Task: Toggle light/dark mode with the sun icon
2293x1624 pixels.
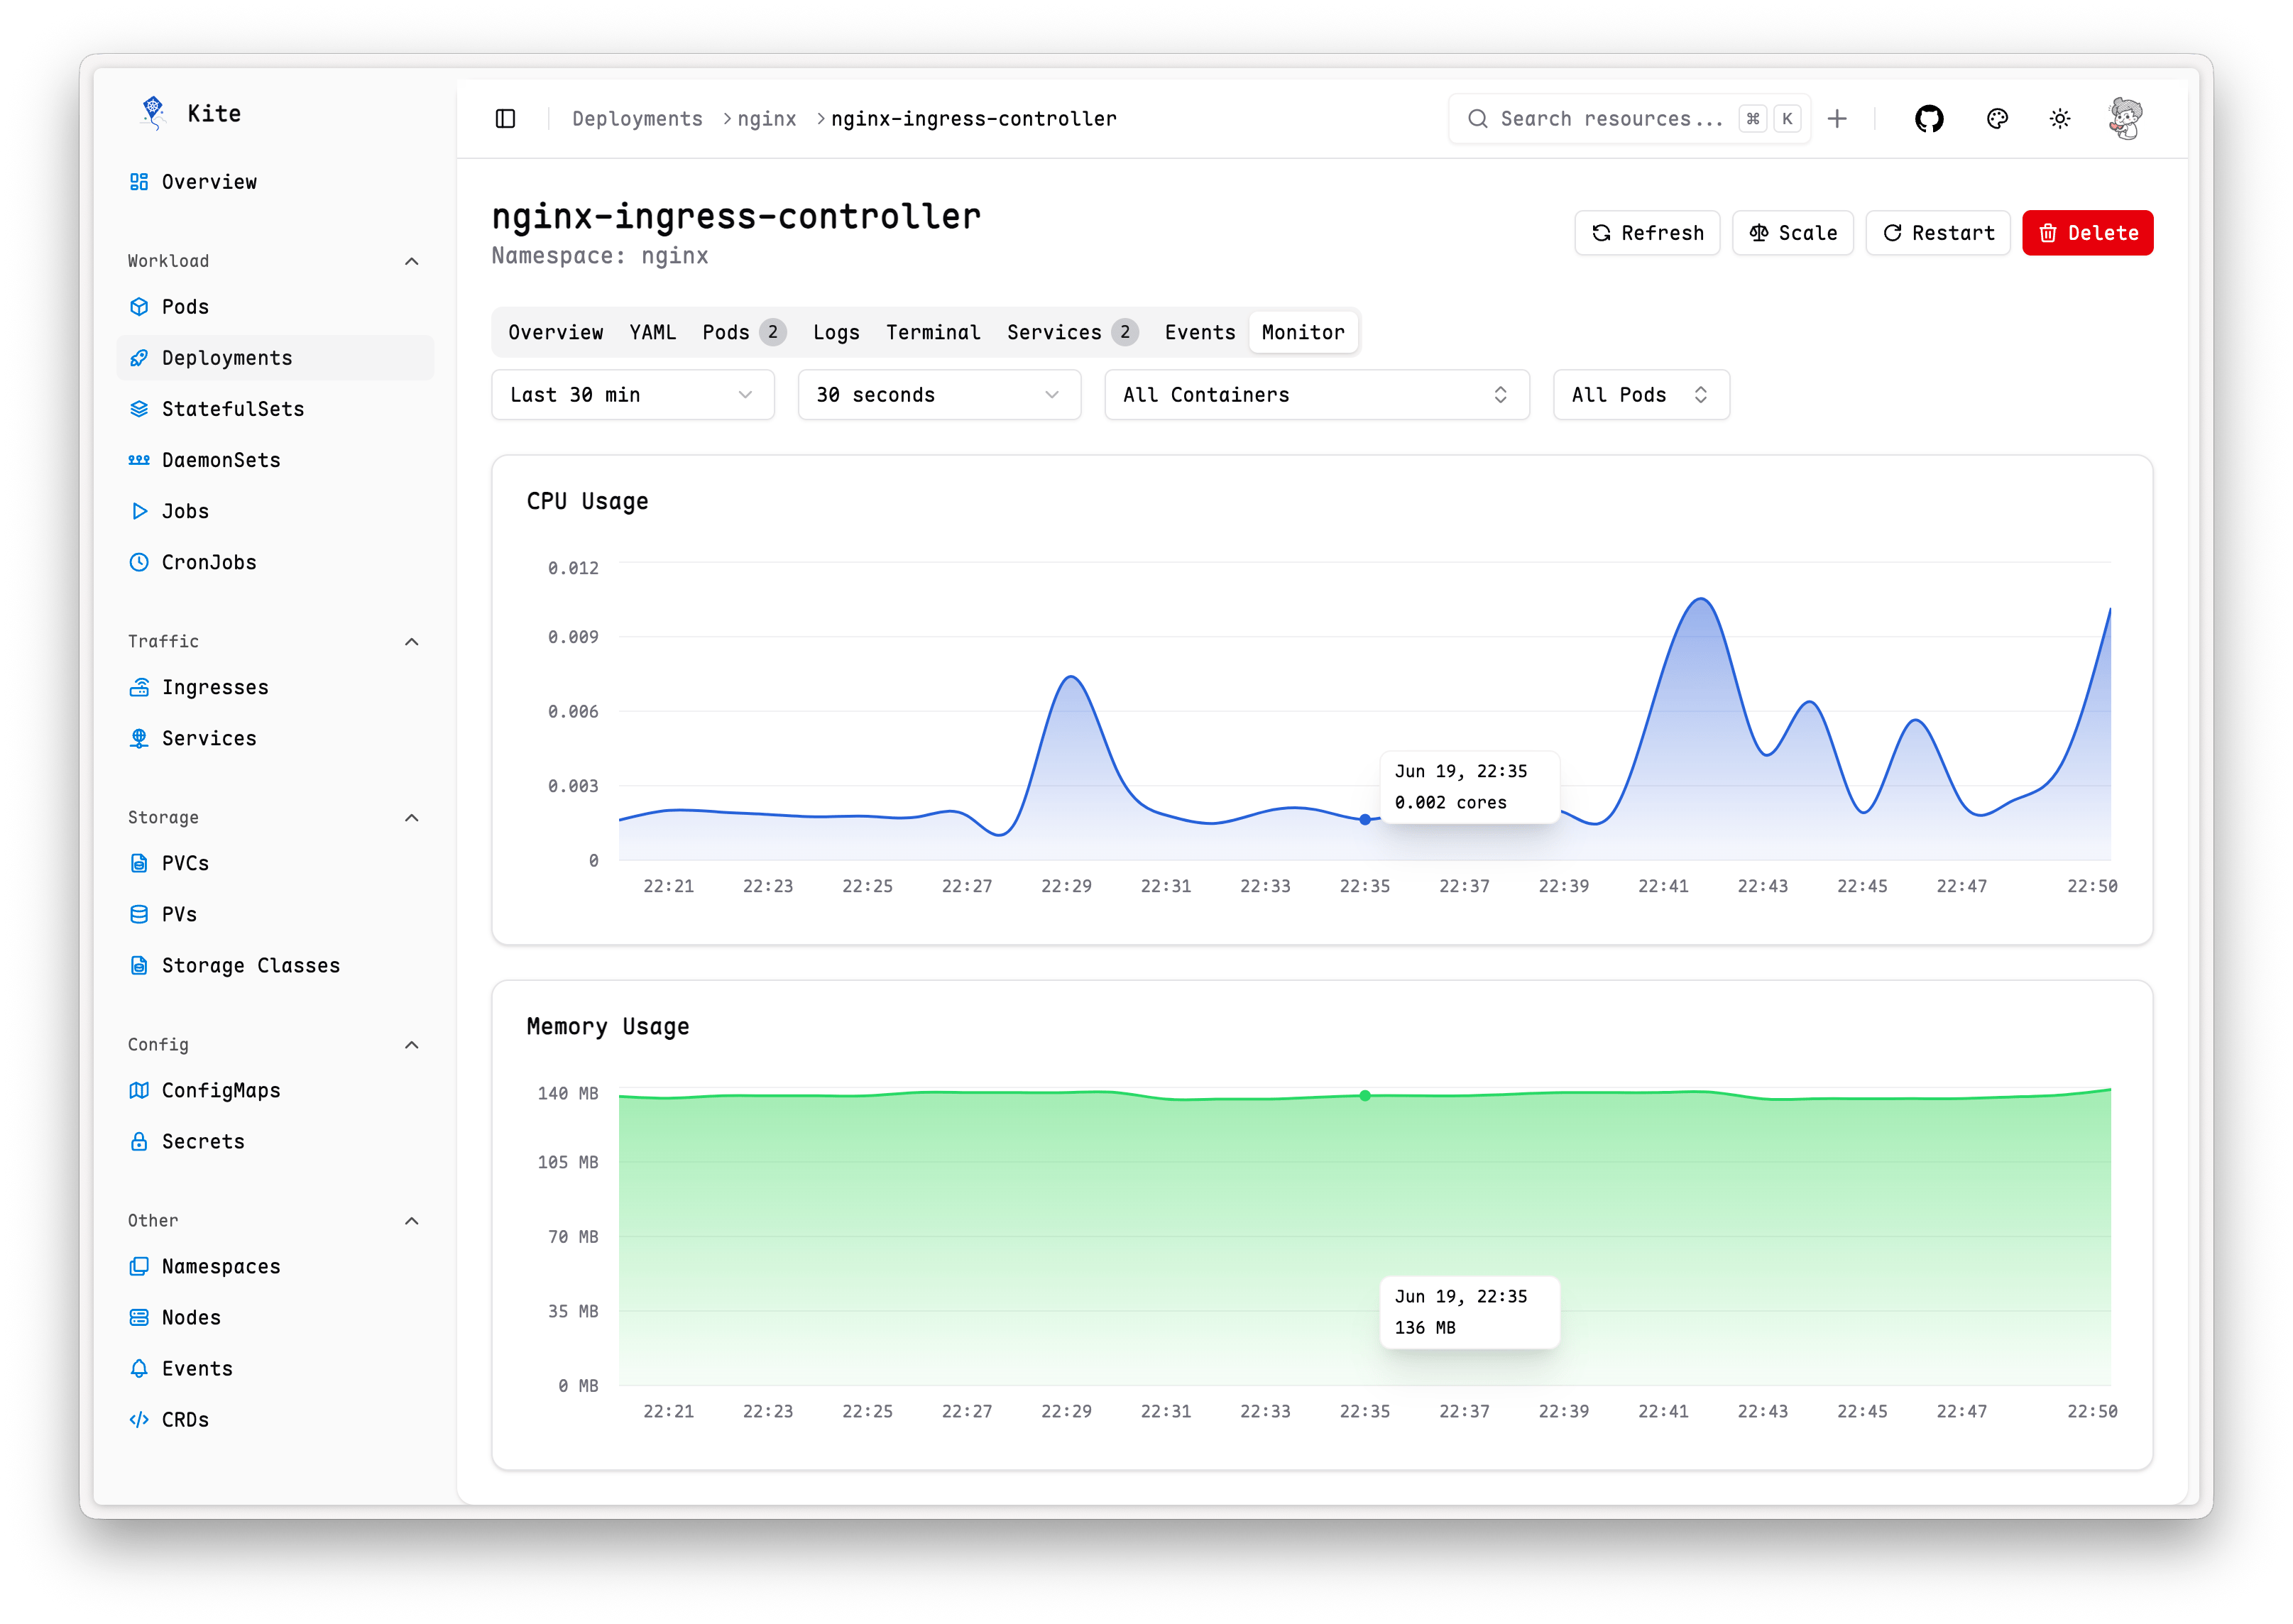Action: click(x=2060, y=118)
